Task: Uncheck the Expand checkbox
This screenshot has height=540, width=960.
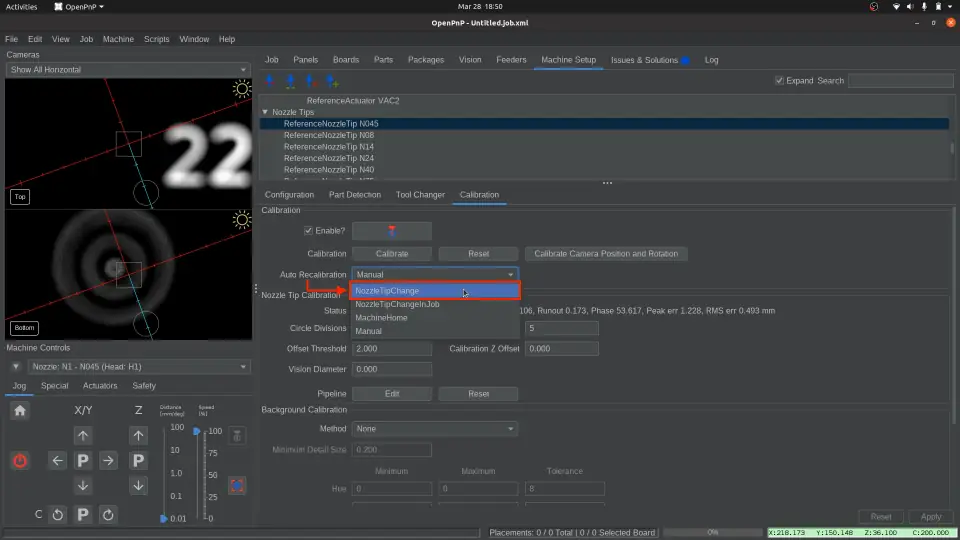Action: [x=780, y=80]
